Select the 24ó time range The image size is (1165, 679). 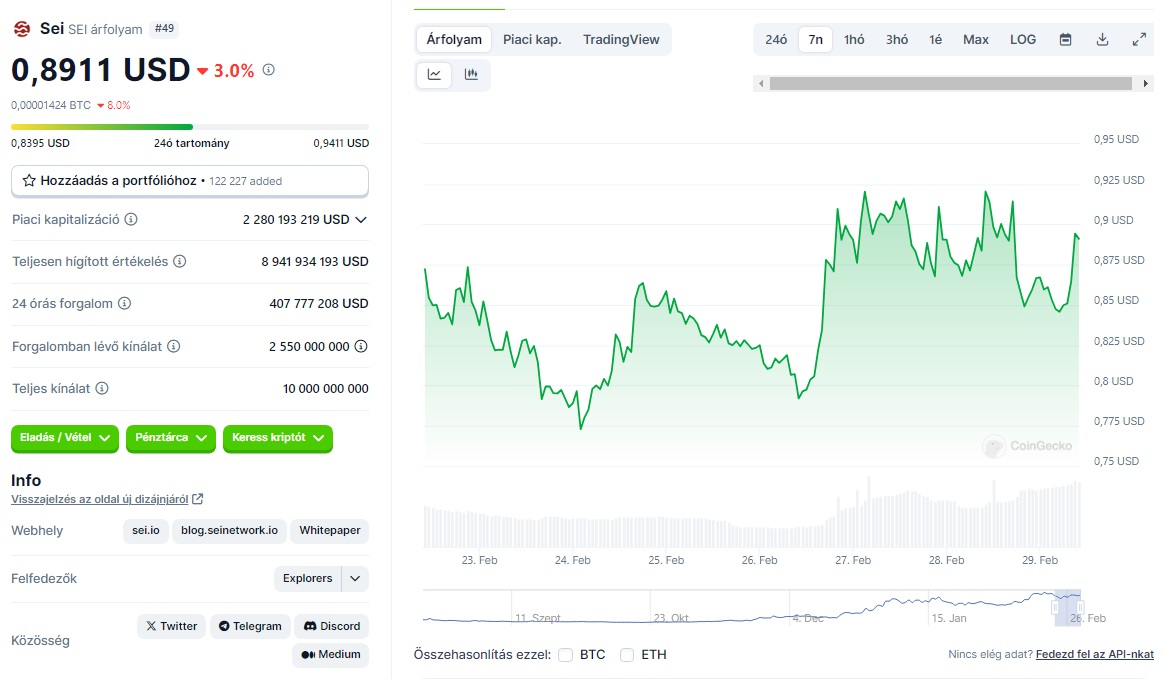pyautogui.click(x=776, y=39)
